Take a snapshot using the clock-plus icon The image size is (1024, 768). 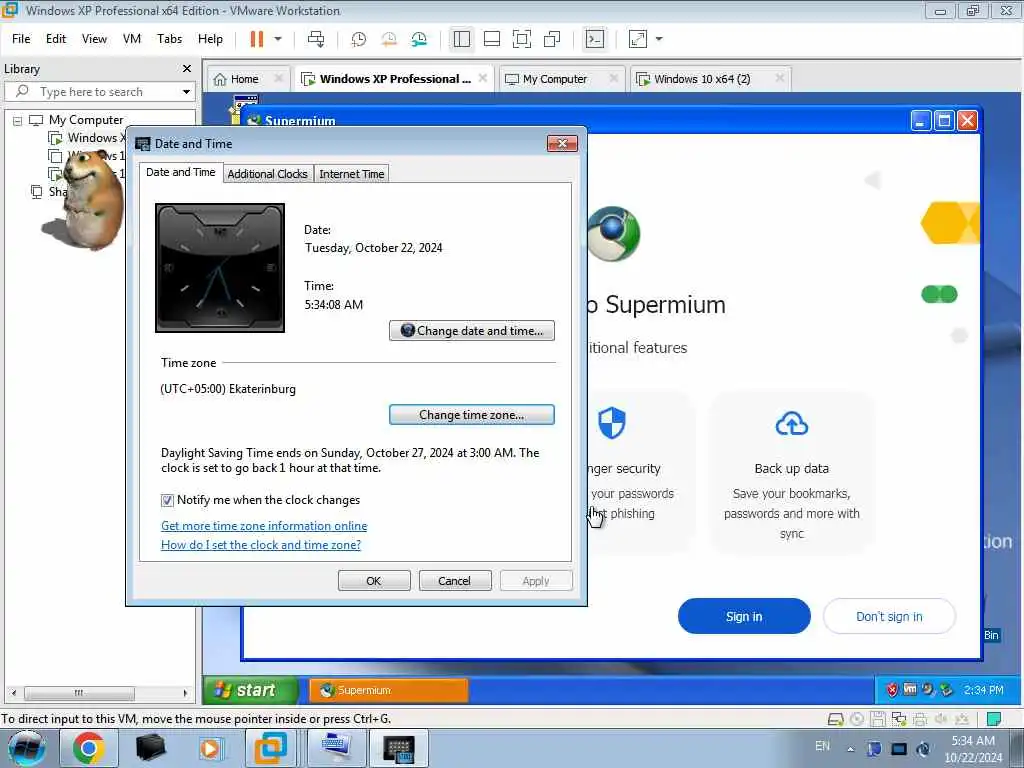[359, 39]
